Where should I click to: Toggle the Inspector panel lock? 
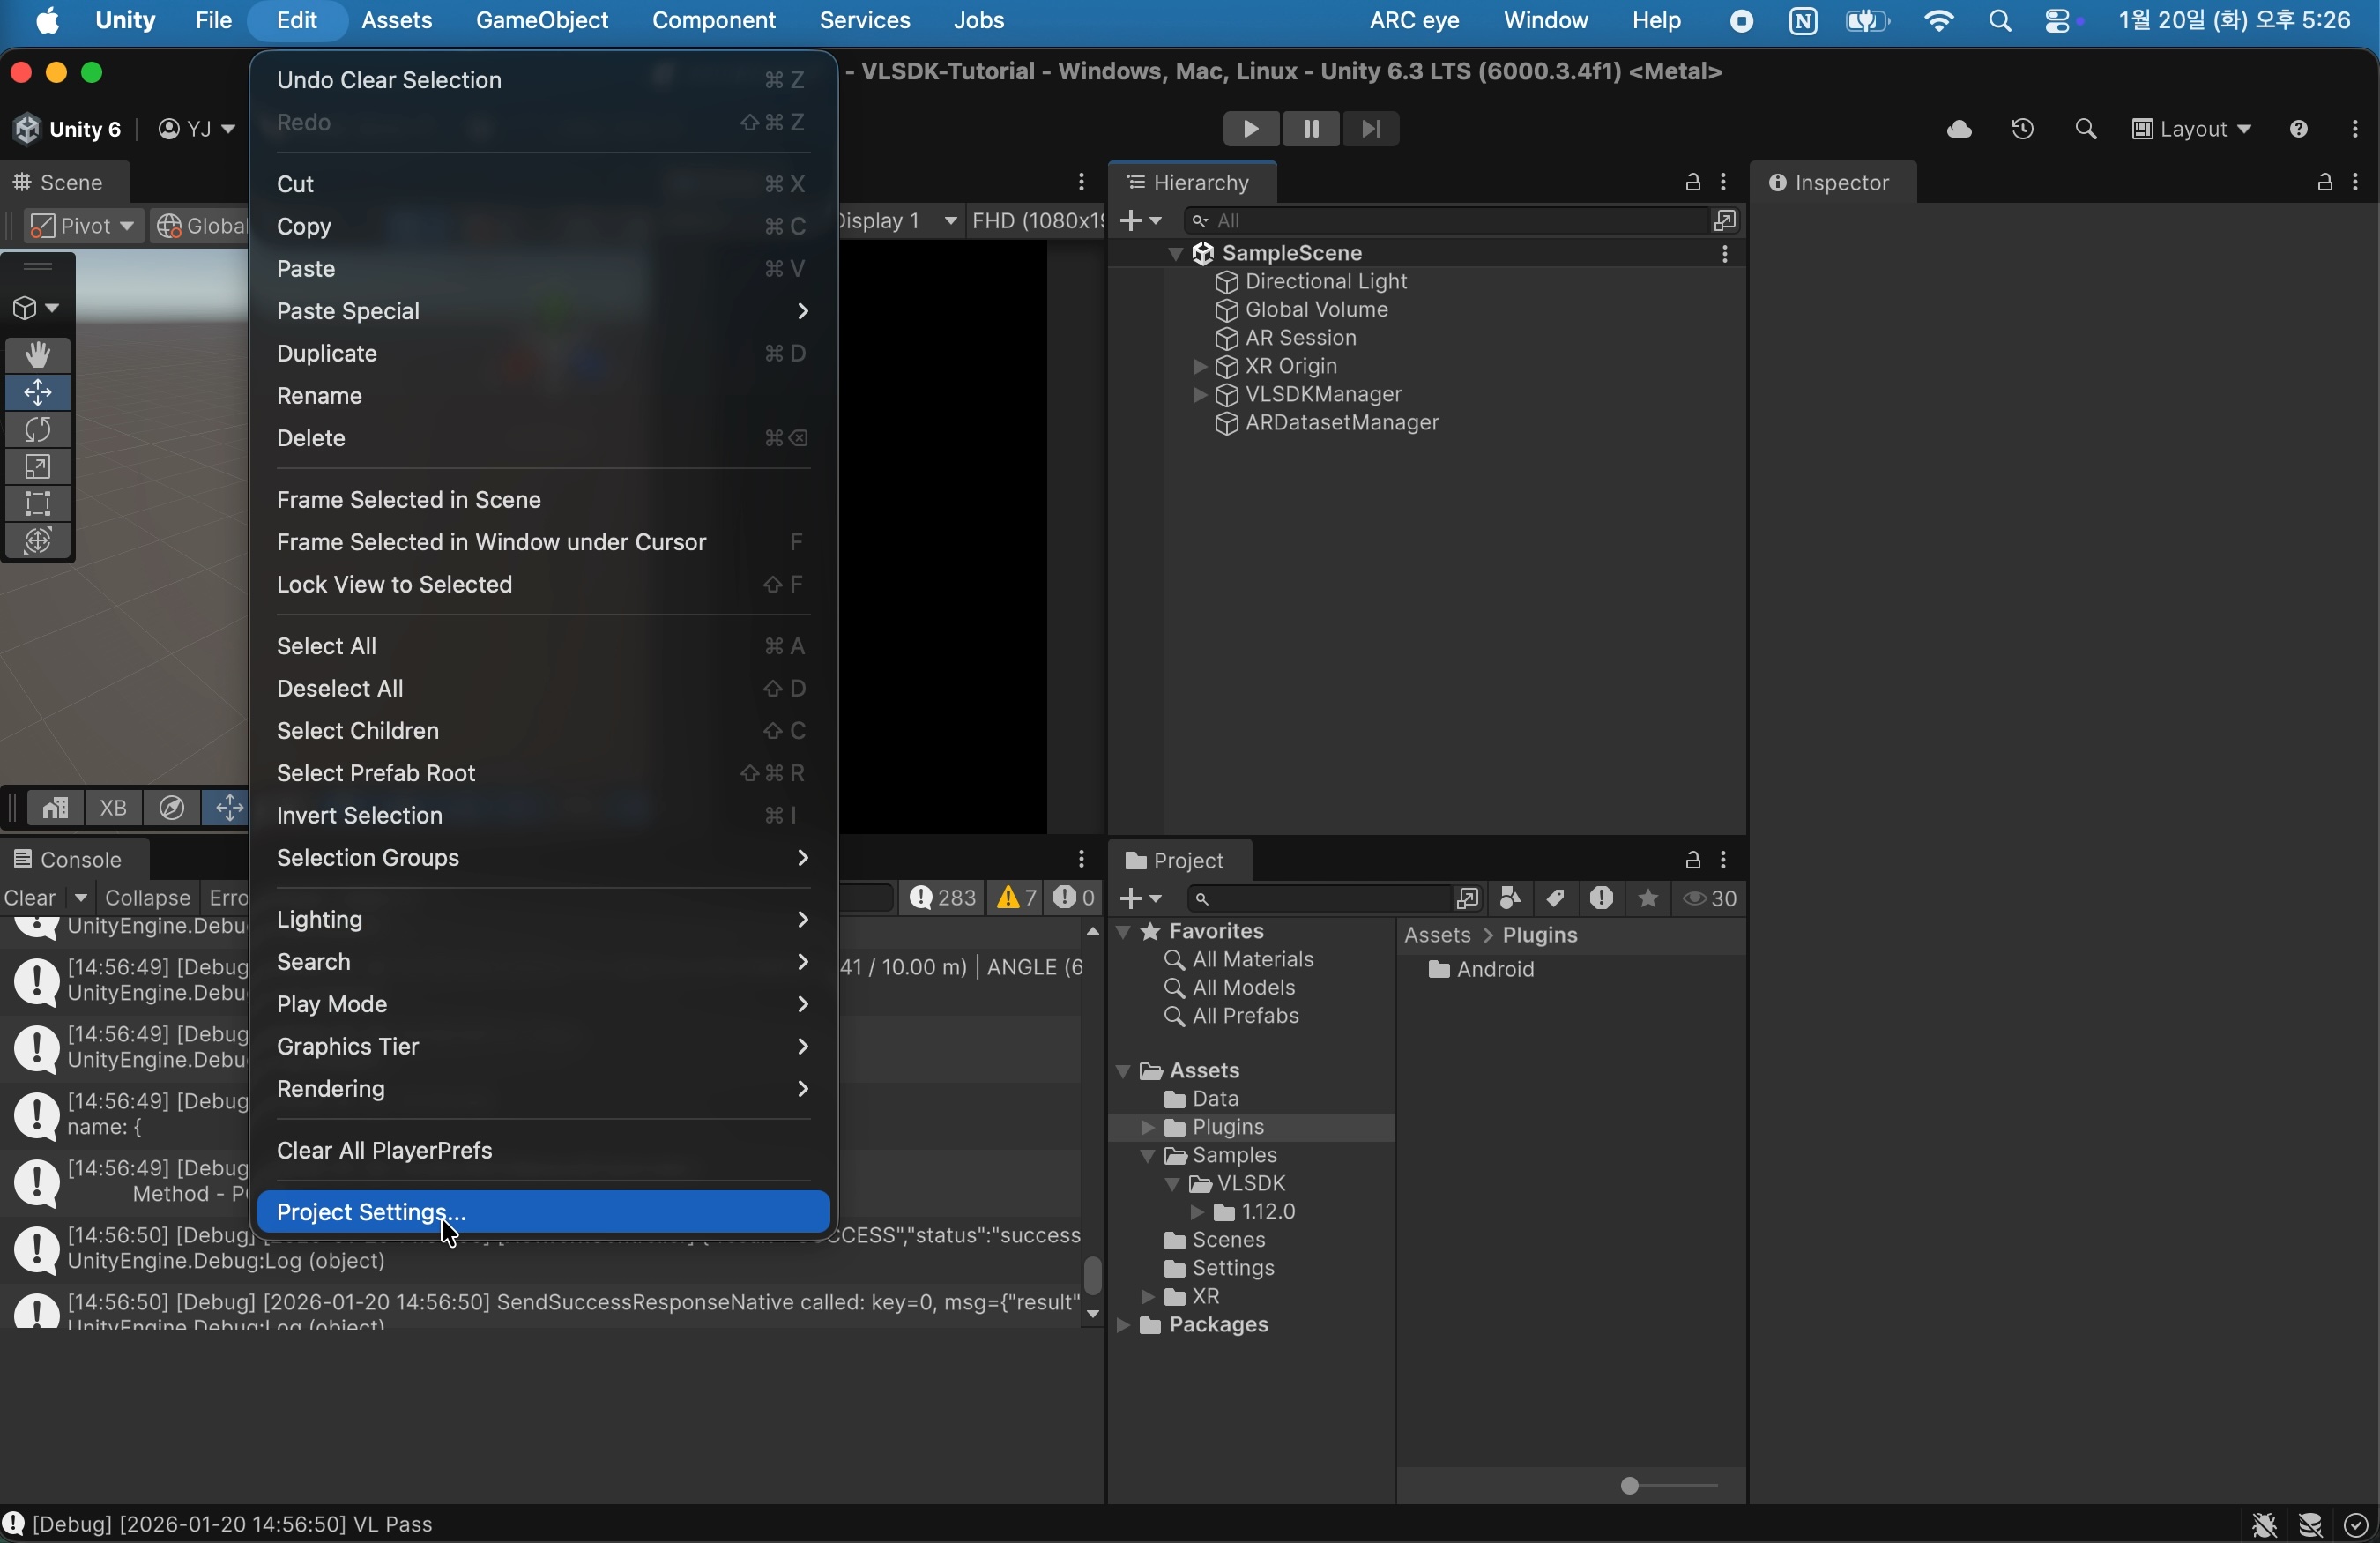click(x=2324, y=183)
